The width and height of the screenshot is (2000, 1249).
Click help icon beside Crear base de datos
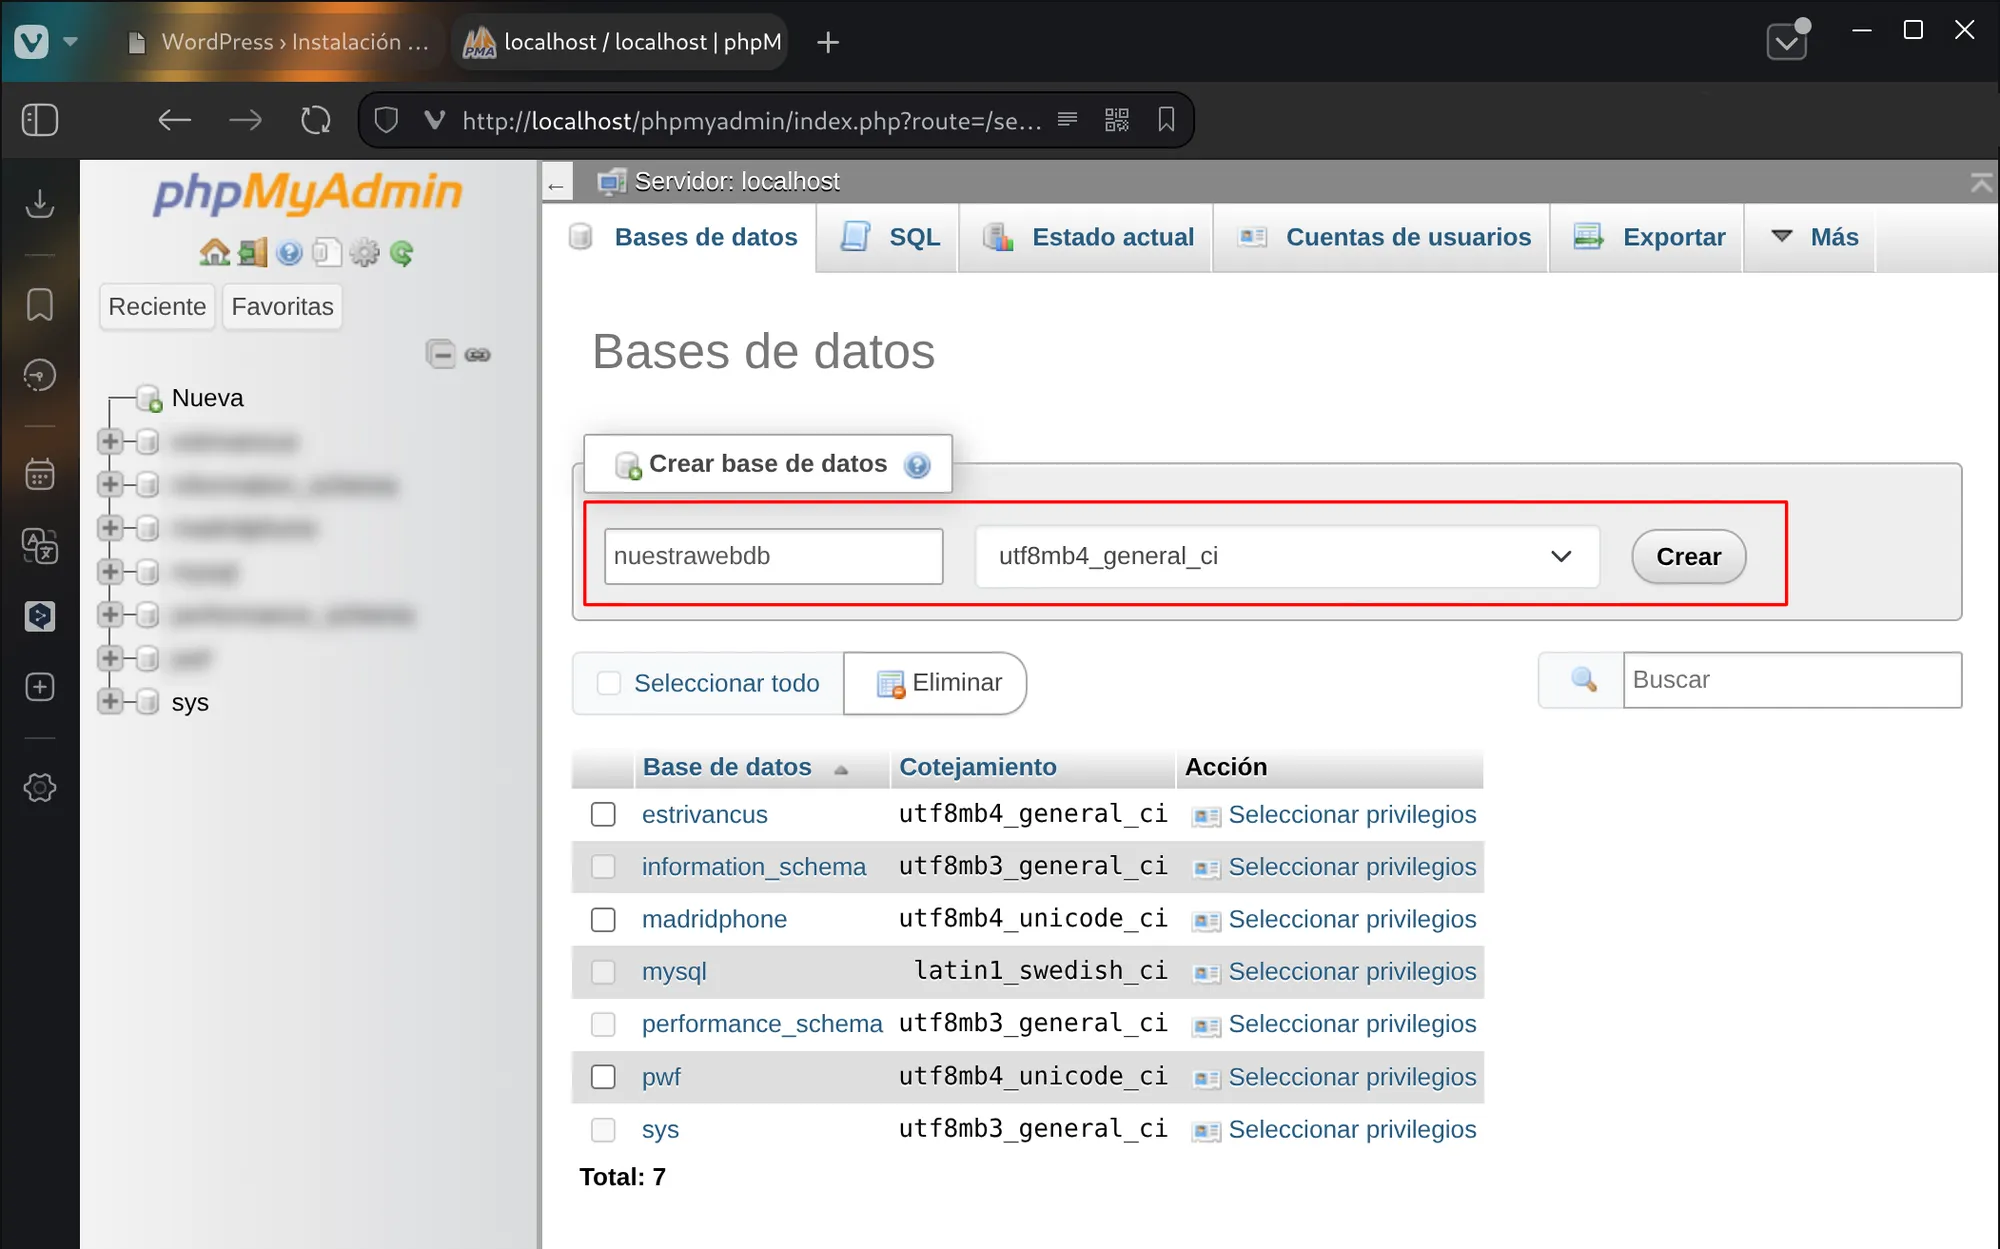916,465
